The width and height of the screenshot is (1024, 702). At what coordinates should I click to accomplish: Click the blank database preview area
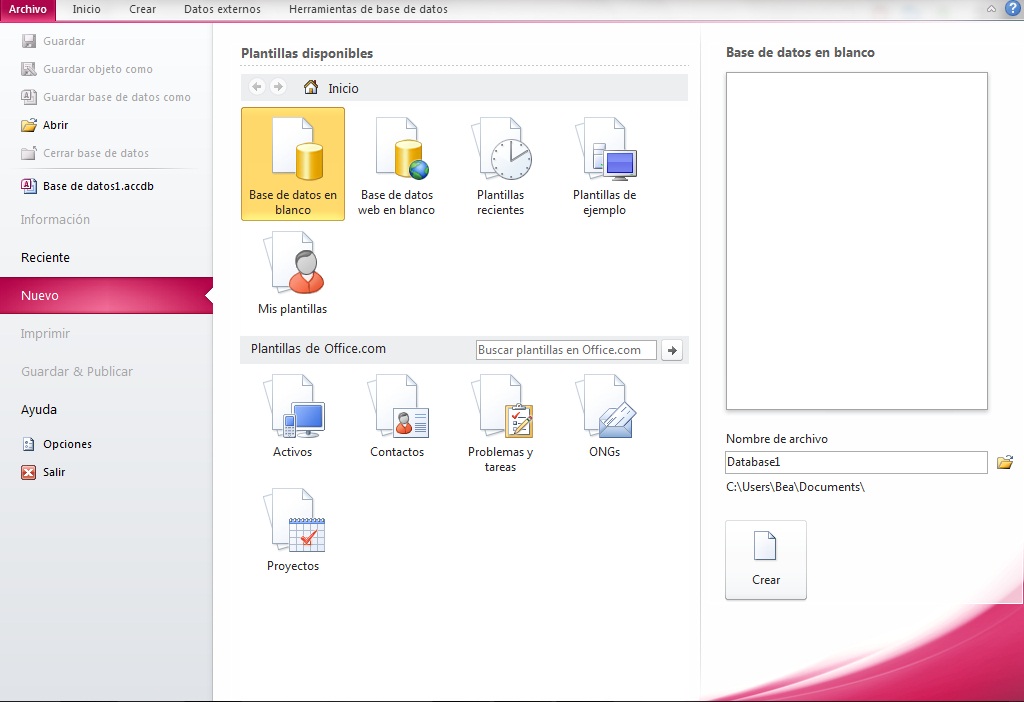pyautogui.click(x=856, y=241)
